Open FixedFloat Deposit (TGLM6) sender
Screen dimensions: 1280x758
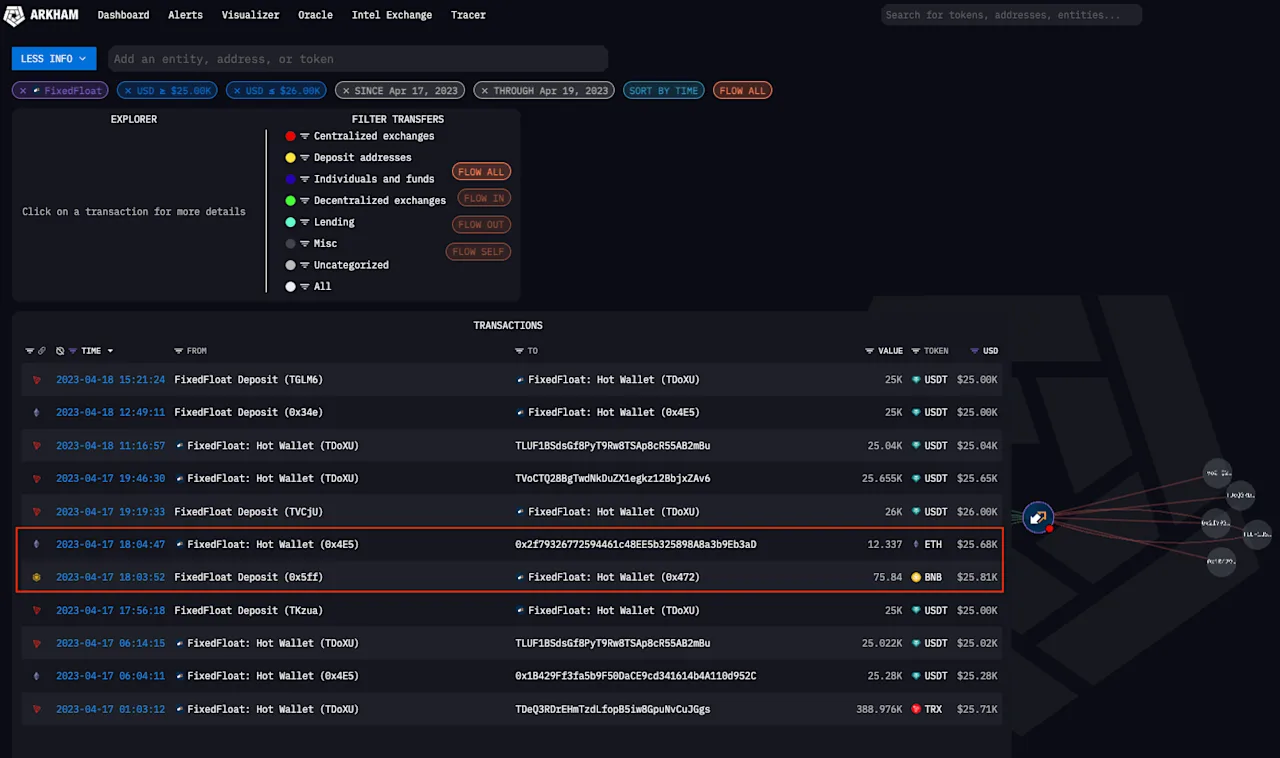tap(249, 380)
